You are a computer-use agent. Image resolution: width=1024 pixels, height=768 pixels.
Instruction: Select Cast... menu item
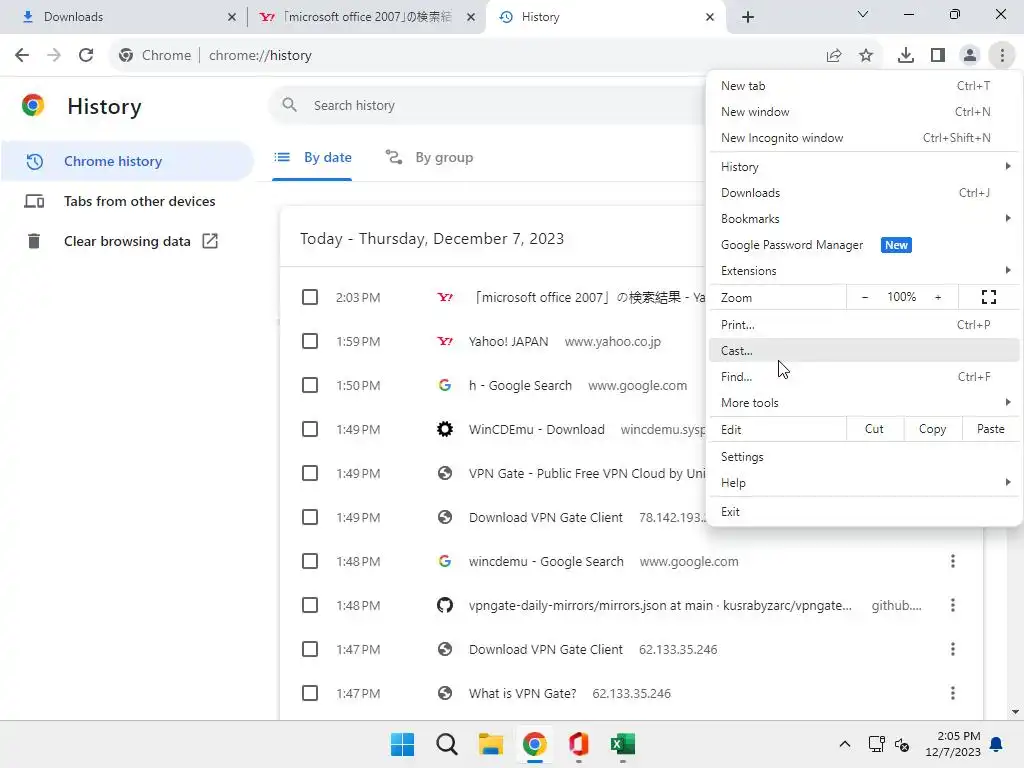click(x=864, y=351)
